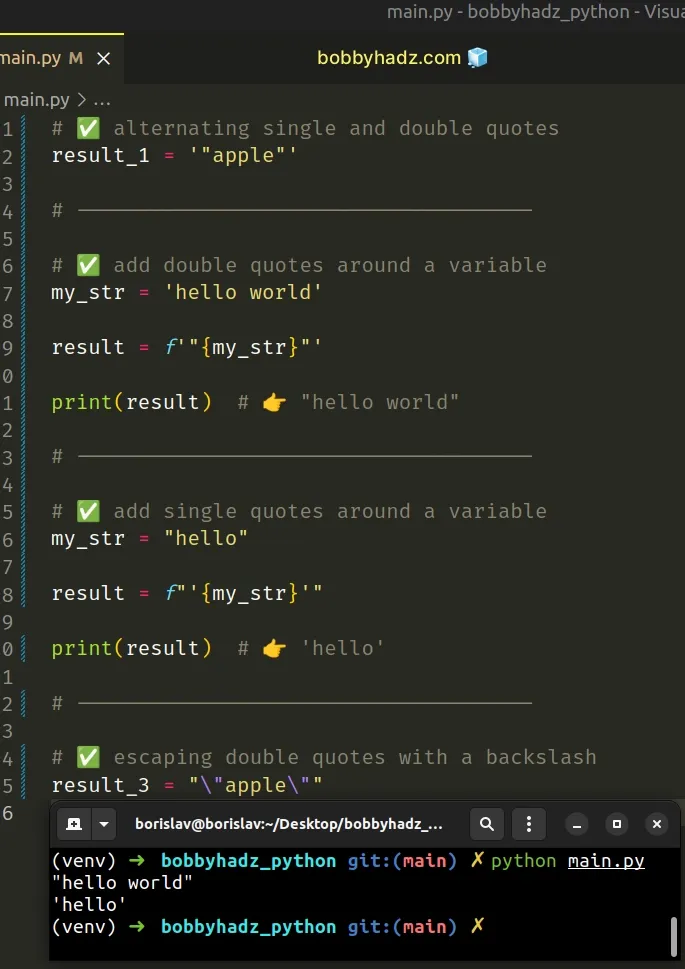This screenshot has width=685, height=969.
Task: Click the ice cube emoji beside bobbyhadz.com
Action: click(x=477, y=58)
